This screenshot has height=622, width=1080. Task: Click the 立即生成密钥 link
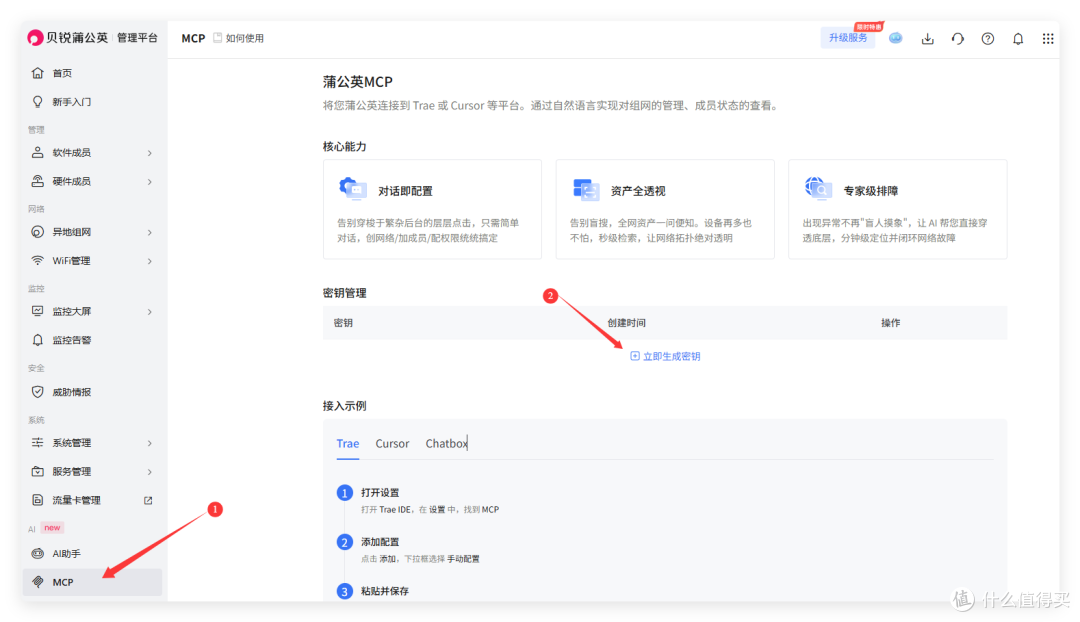point(665,356)
